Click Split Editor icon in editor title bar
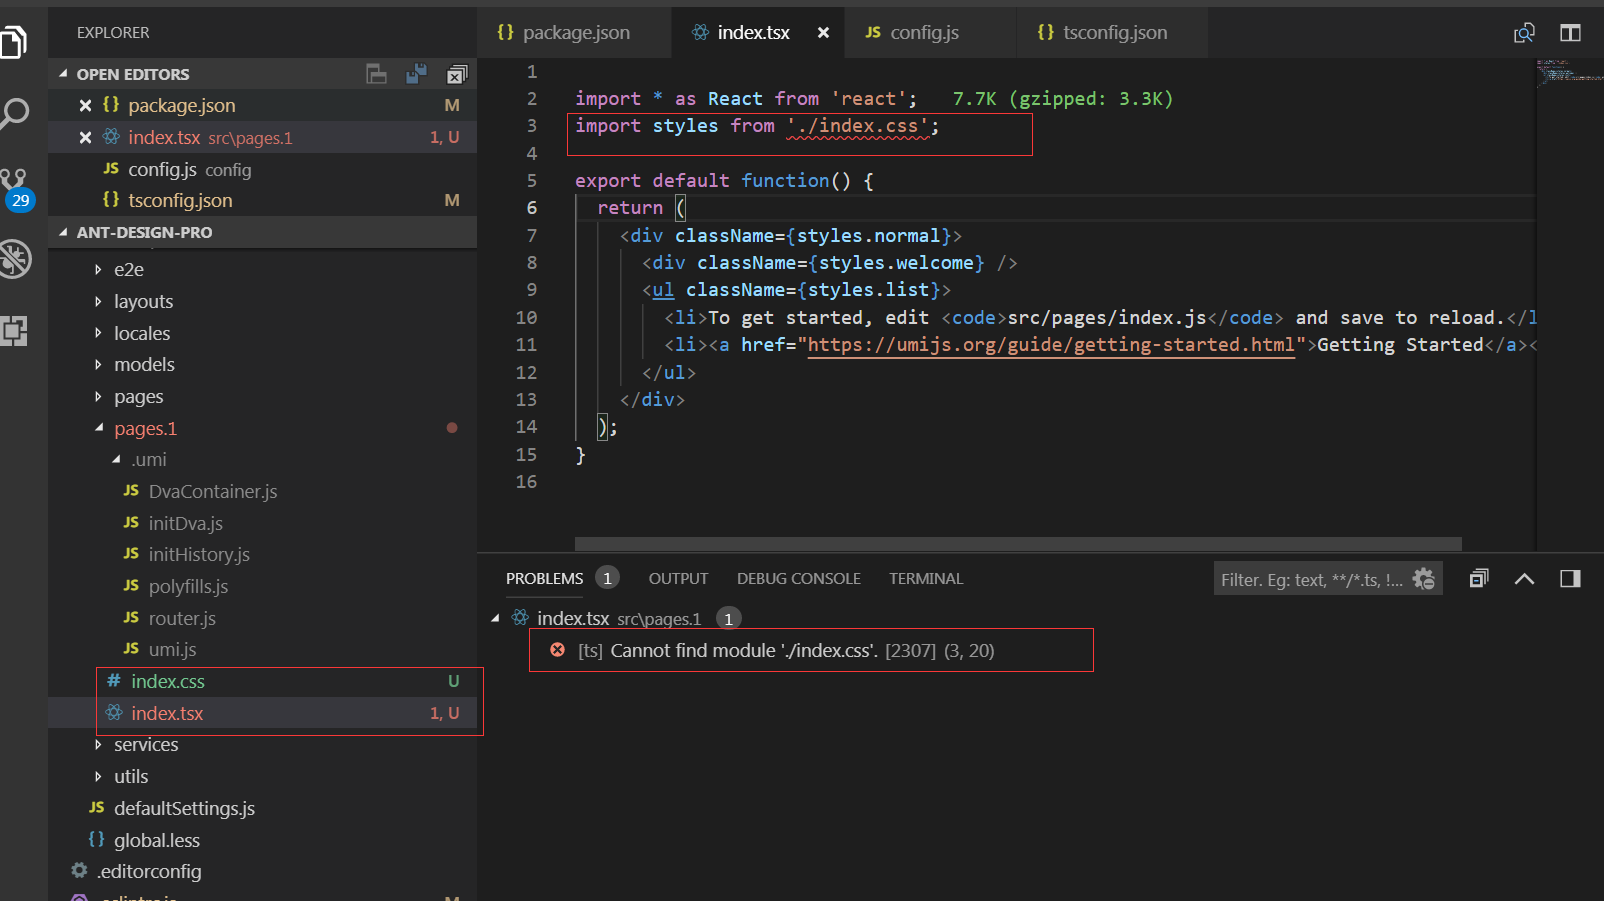The image size is (1604, 901). 1570,33
